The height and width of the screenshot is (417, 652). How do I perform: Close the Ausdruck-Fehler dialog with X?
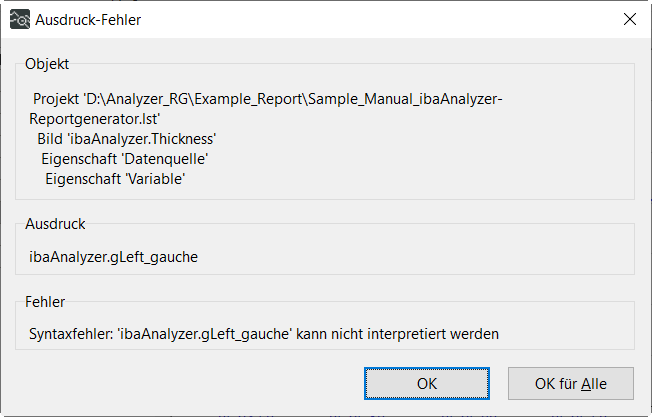(x=629, y=20)
